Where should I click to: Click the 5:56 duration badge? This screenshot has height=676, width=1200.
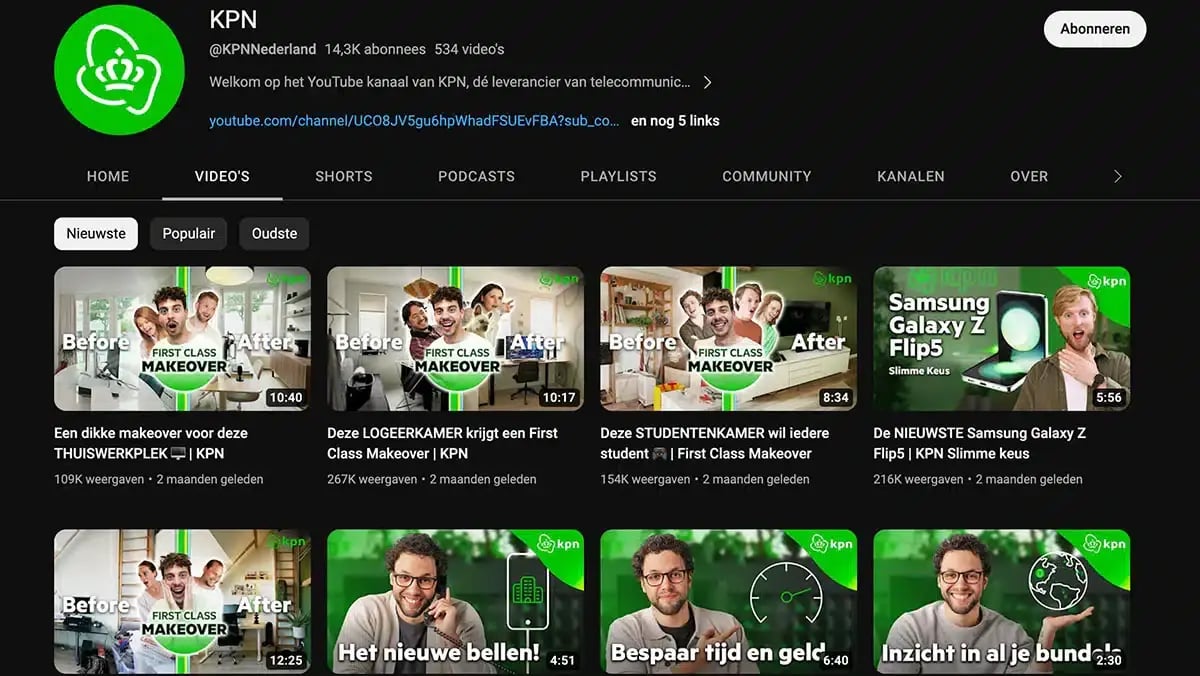coord(1108,397)
